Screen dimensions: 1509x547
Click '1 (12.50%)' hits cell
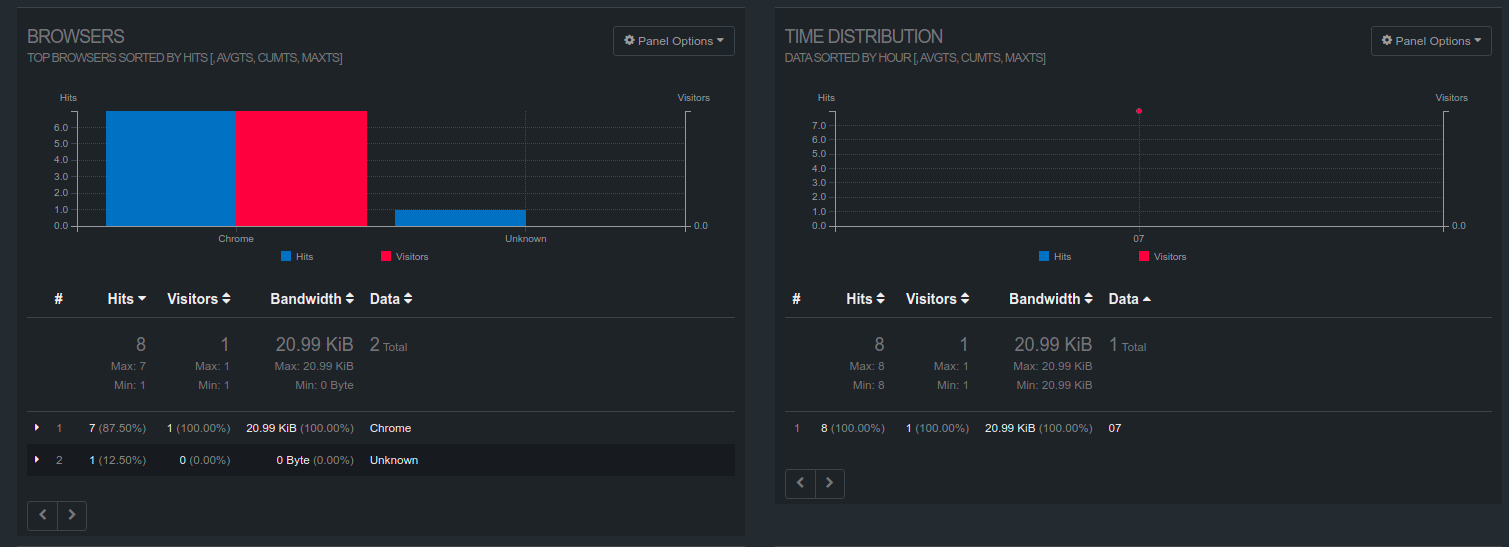click(x=117, y=460)
